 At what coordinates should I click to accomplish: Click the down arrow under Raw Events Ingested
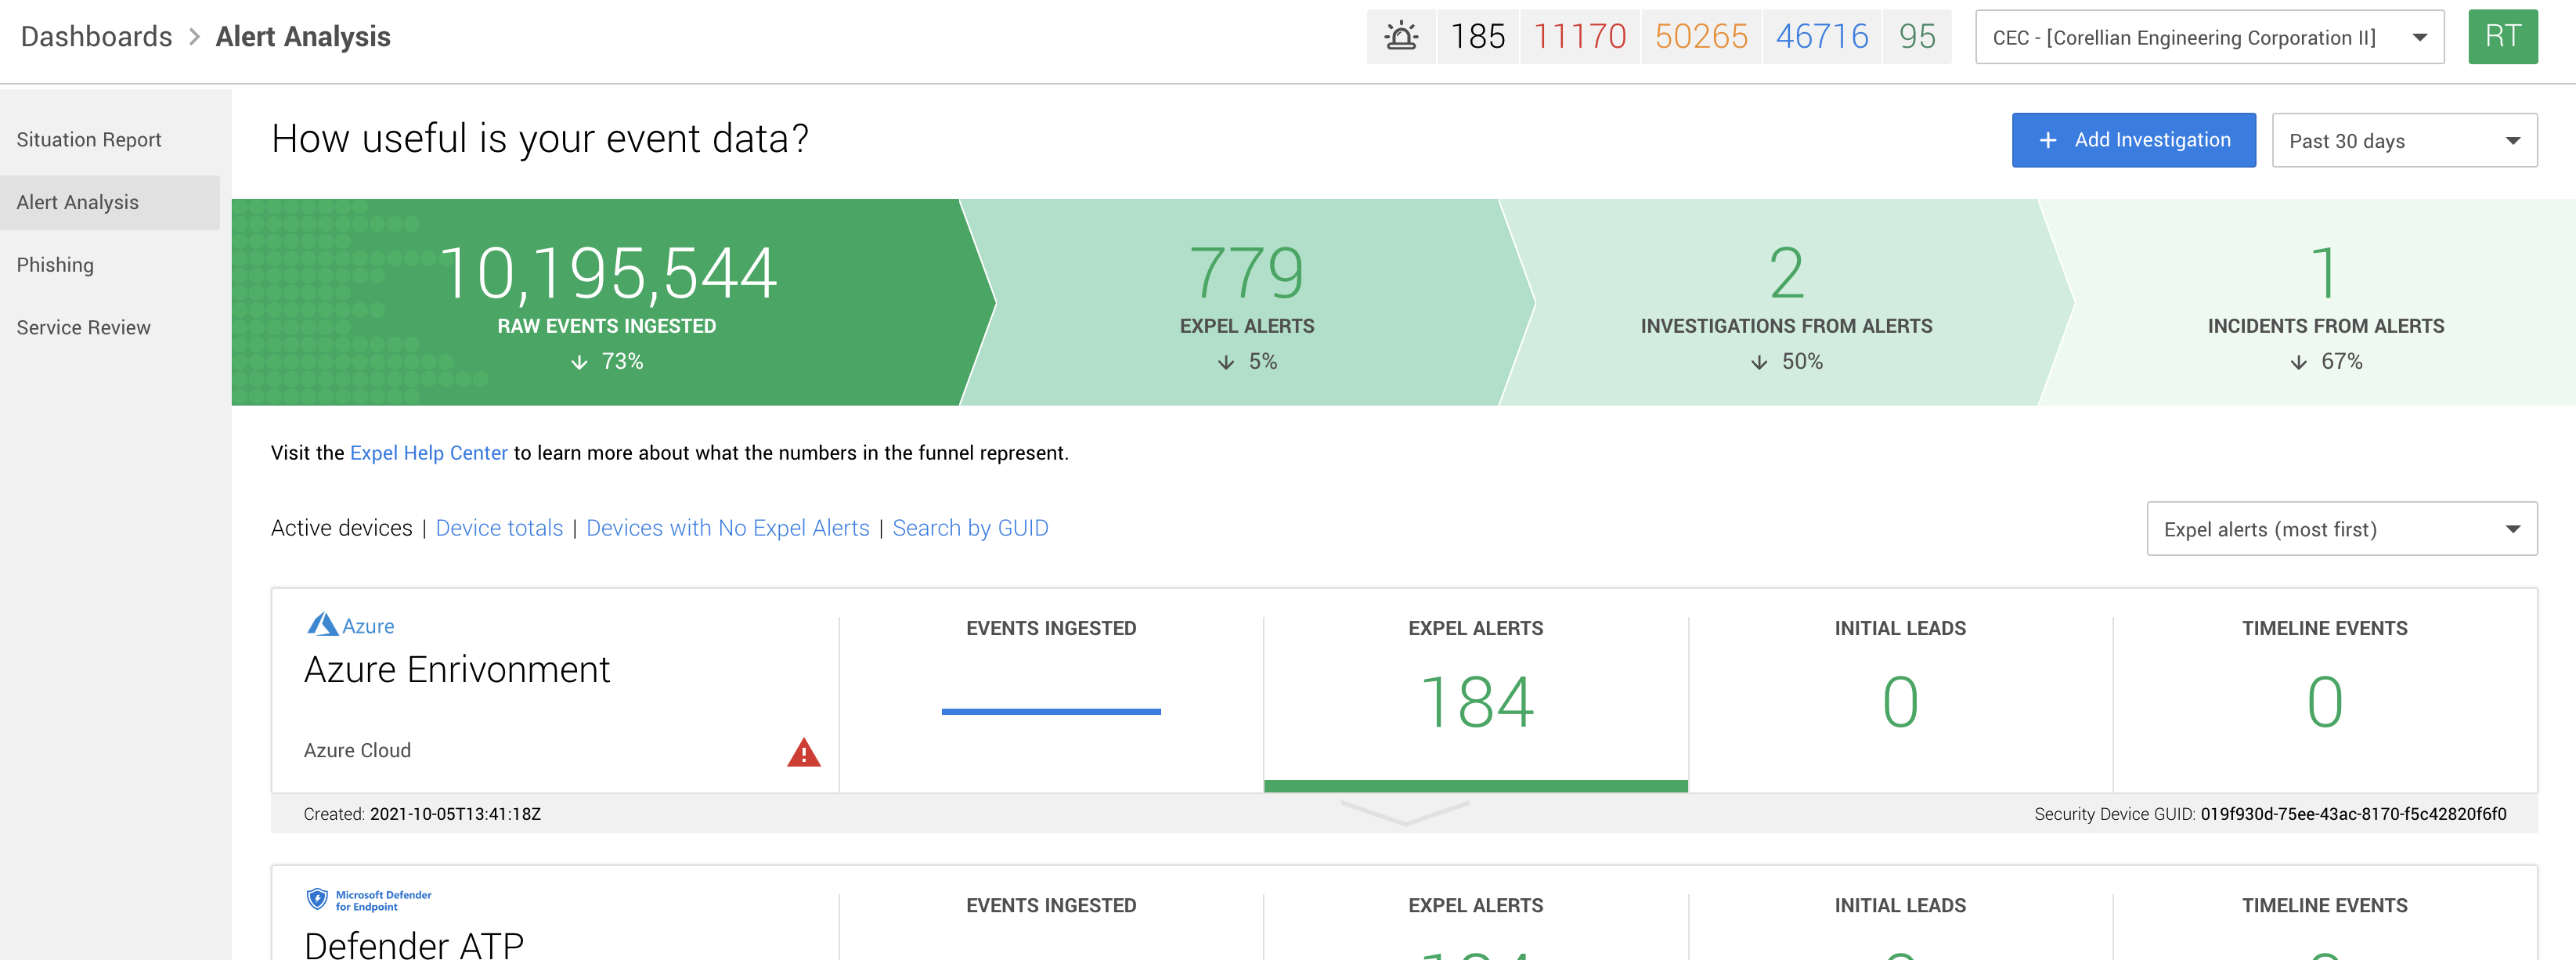(579, 362)
